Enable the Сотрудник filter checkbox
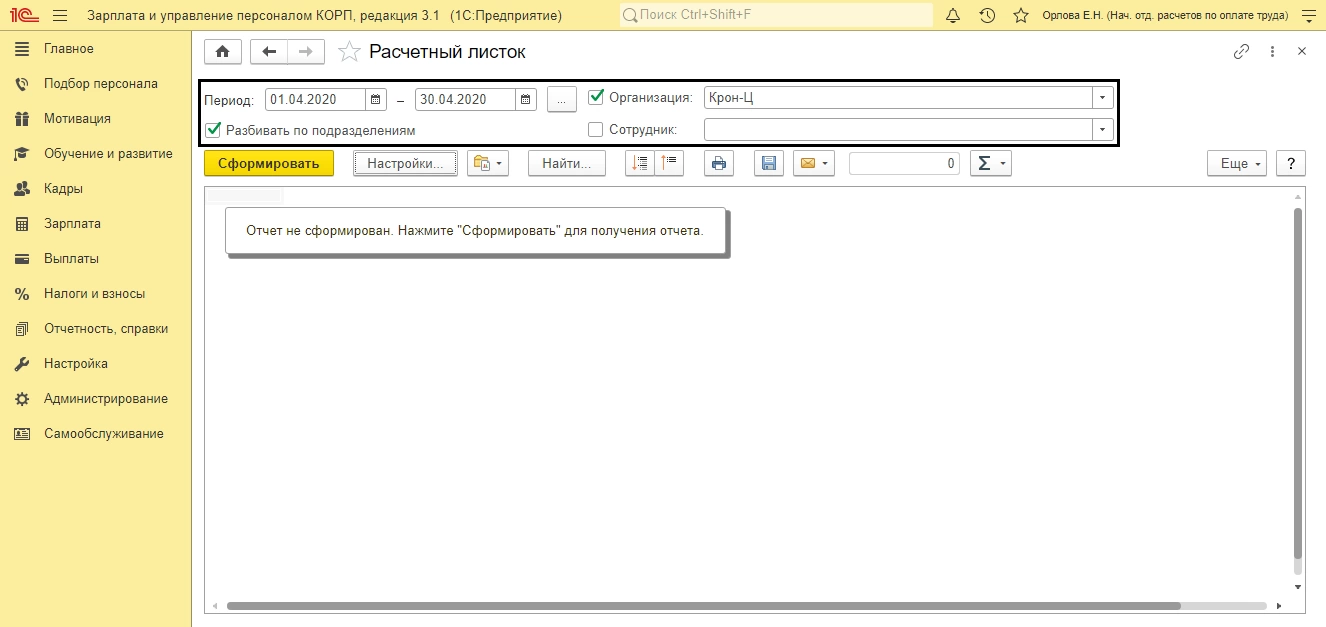 (597, 129)
